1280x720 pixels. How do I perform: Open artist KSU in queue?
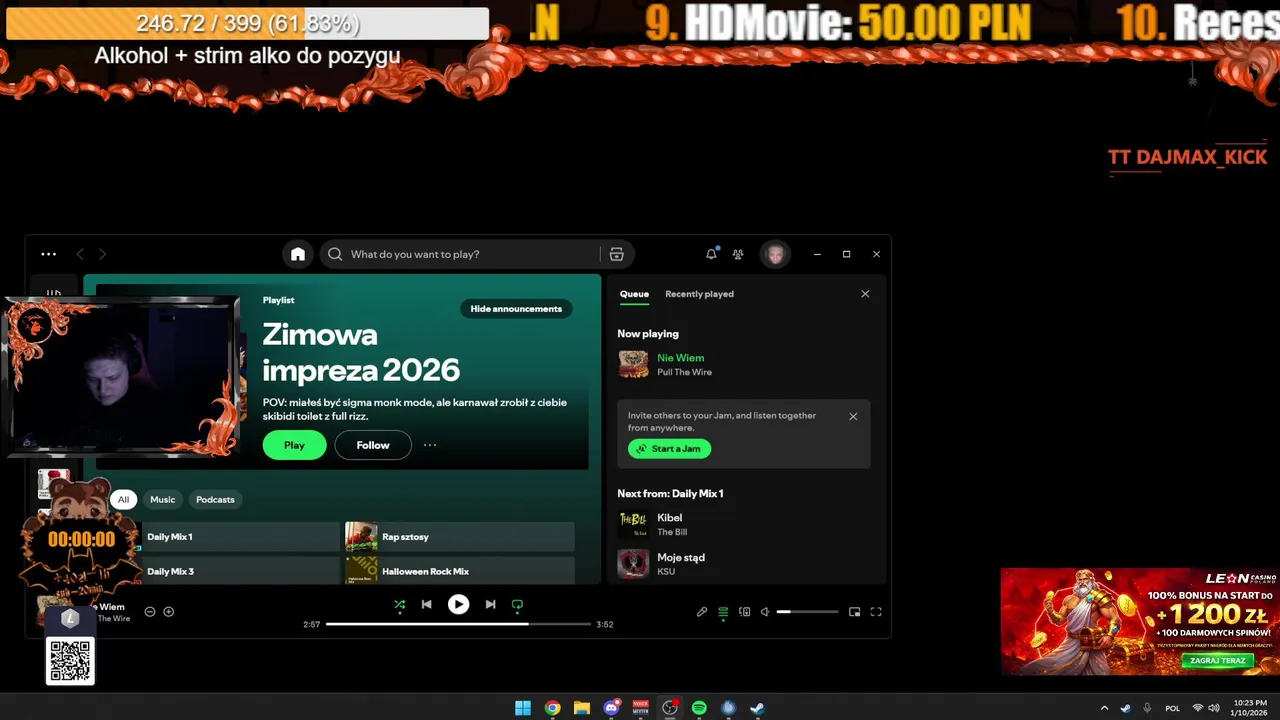coord(665,572)
